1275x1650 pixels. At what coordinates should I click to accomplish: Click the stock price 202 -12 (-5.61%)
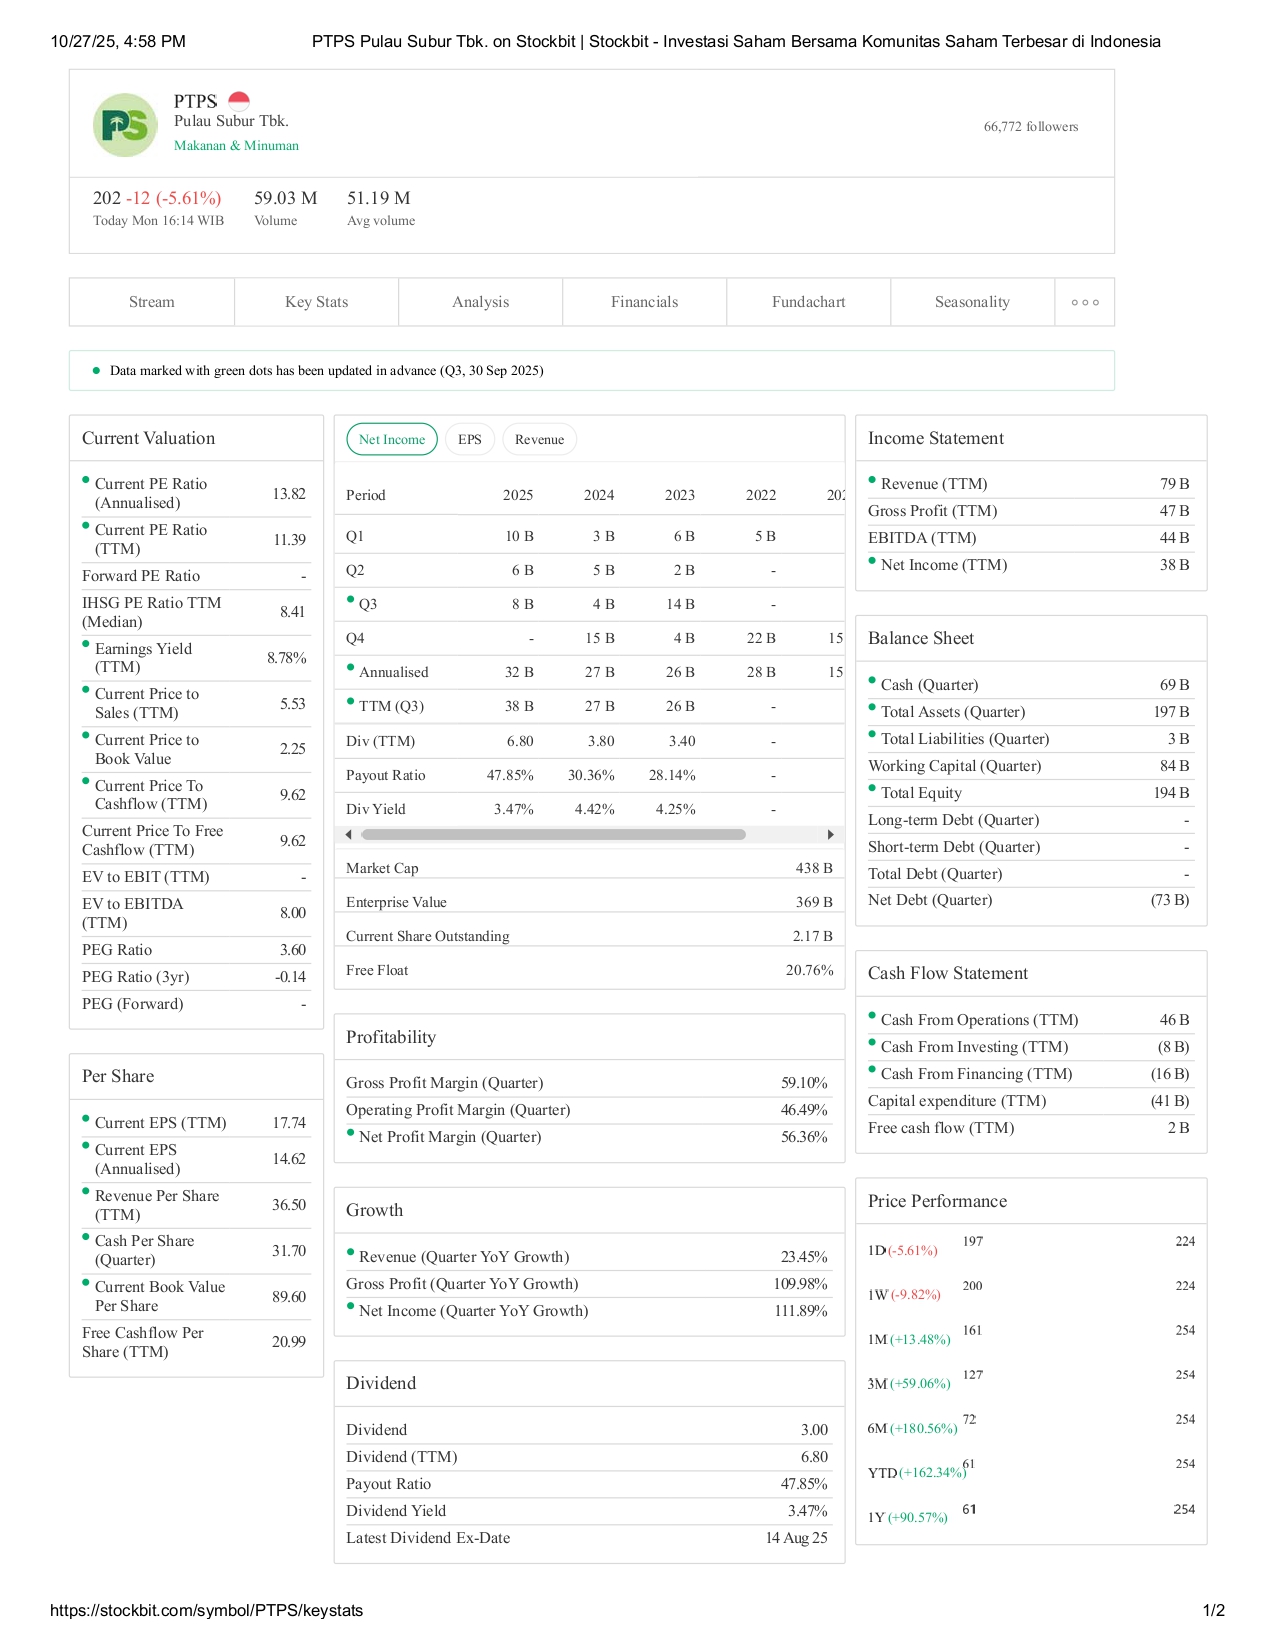[x=157, y=198]
